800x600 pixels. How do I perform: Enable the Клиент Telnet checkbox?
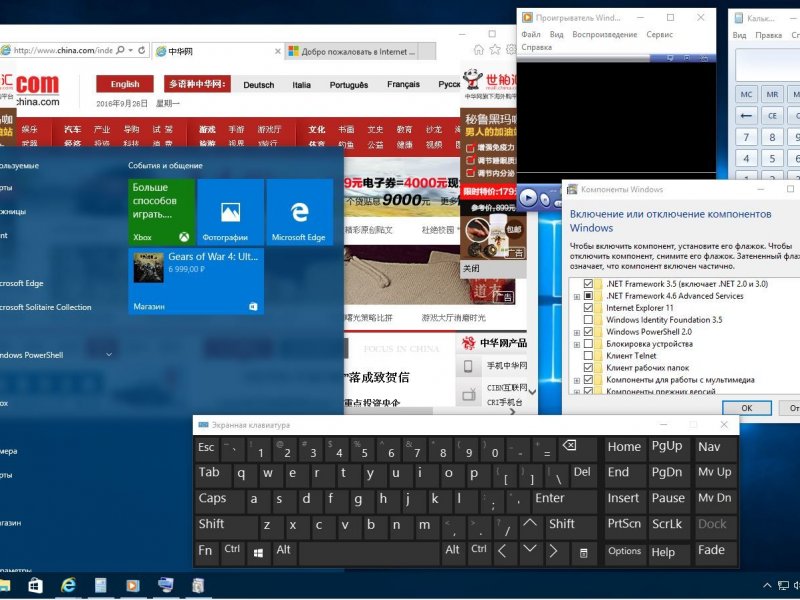click(588, 356)
